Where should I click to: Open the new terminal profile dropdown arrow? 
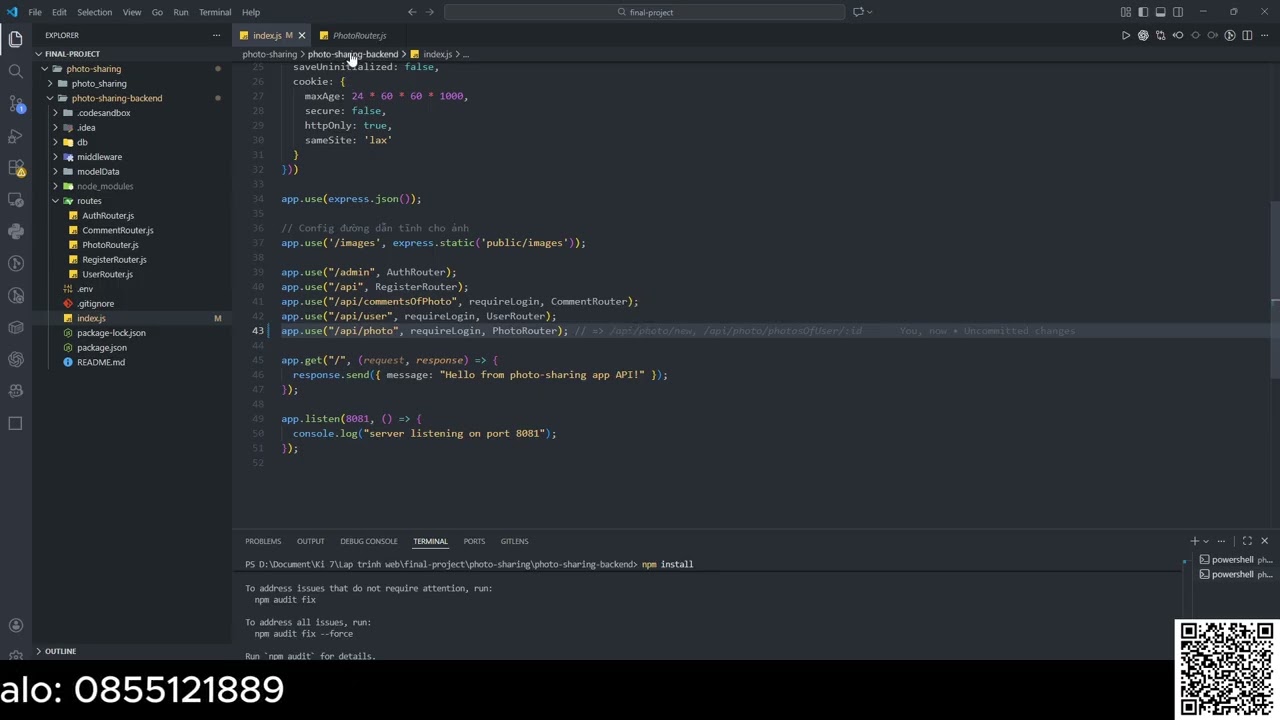(x=1206, y=541)
